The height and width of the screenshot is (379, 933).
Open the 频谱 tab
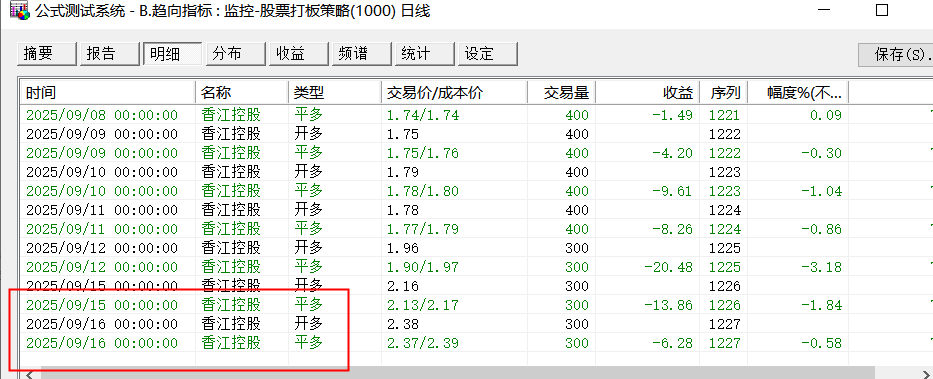tap(362, 54)
